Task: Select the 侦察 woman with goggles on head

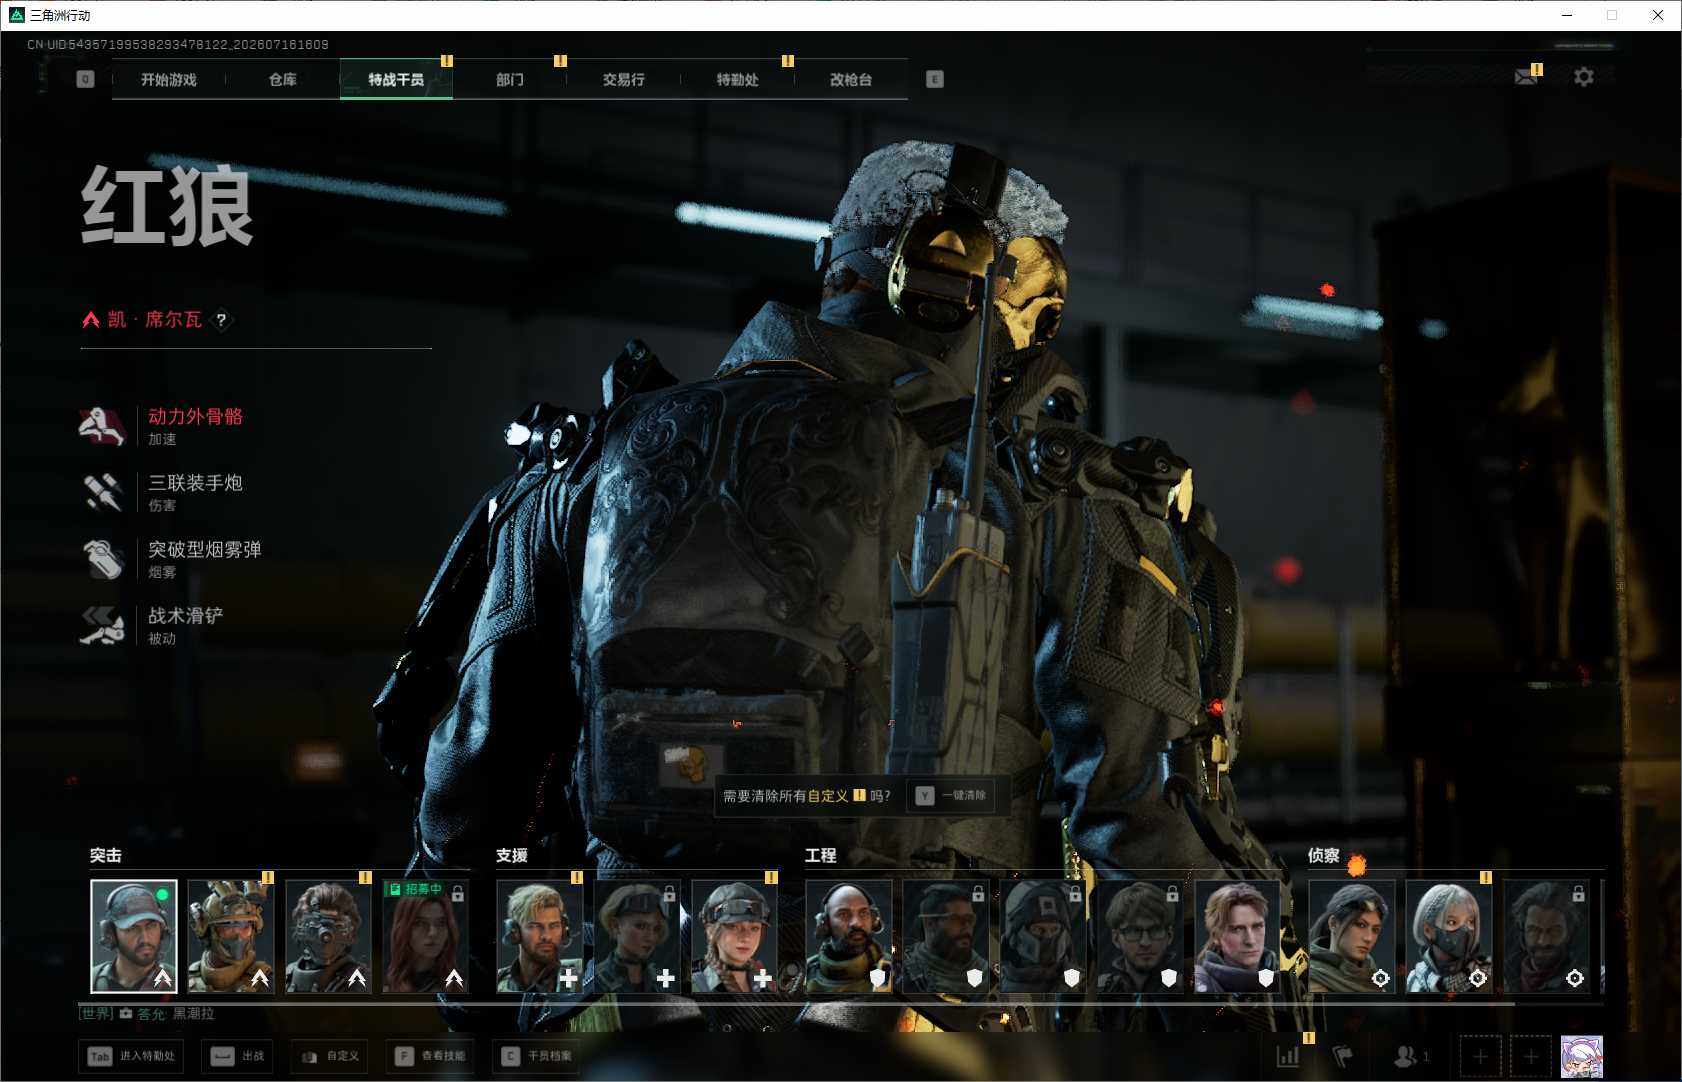Action: pyautogui.click(x=1352, y=937)
